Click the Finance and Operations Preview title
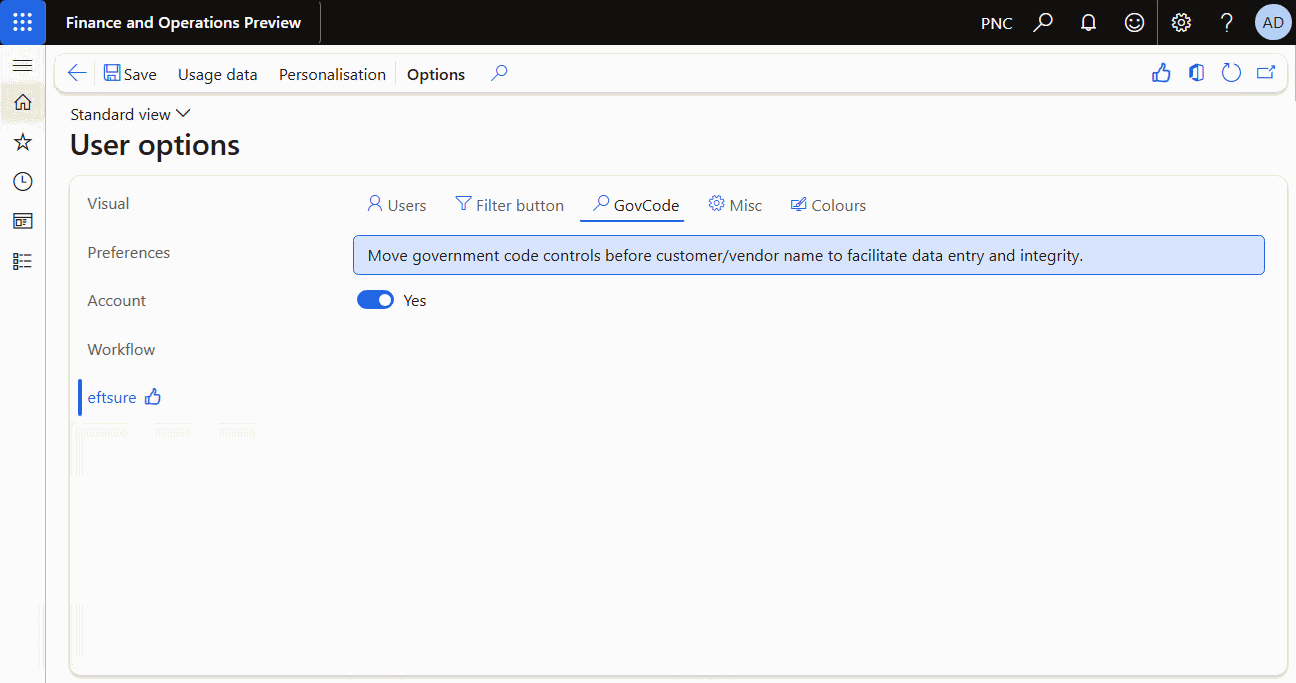 tap(183, 22)
